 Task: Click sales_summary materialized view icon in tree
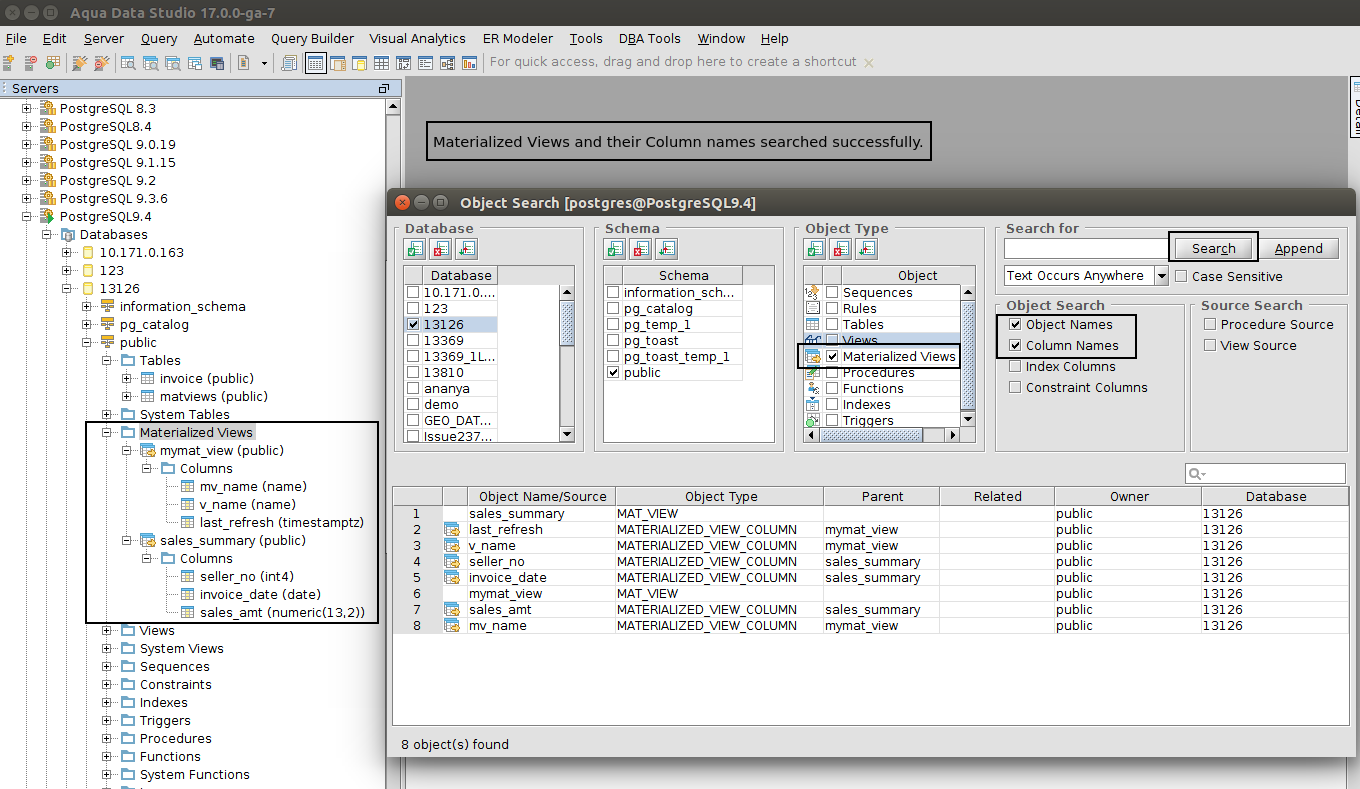pos(148,541)
